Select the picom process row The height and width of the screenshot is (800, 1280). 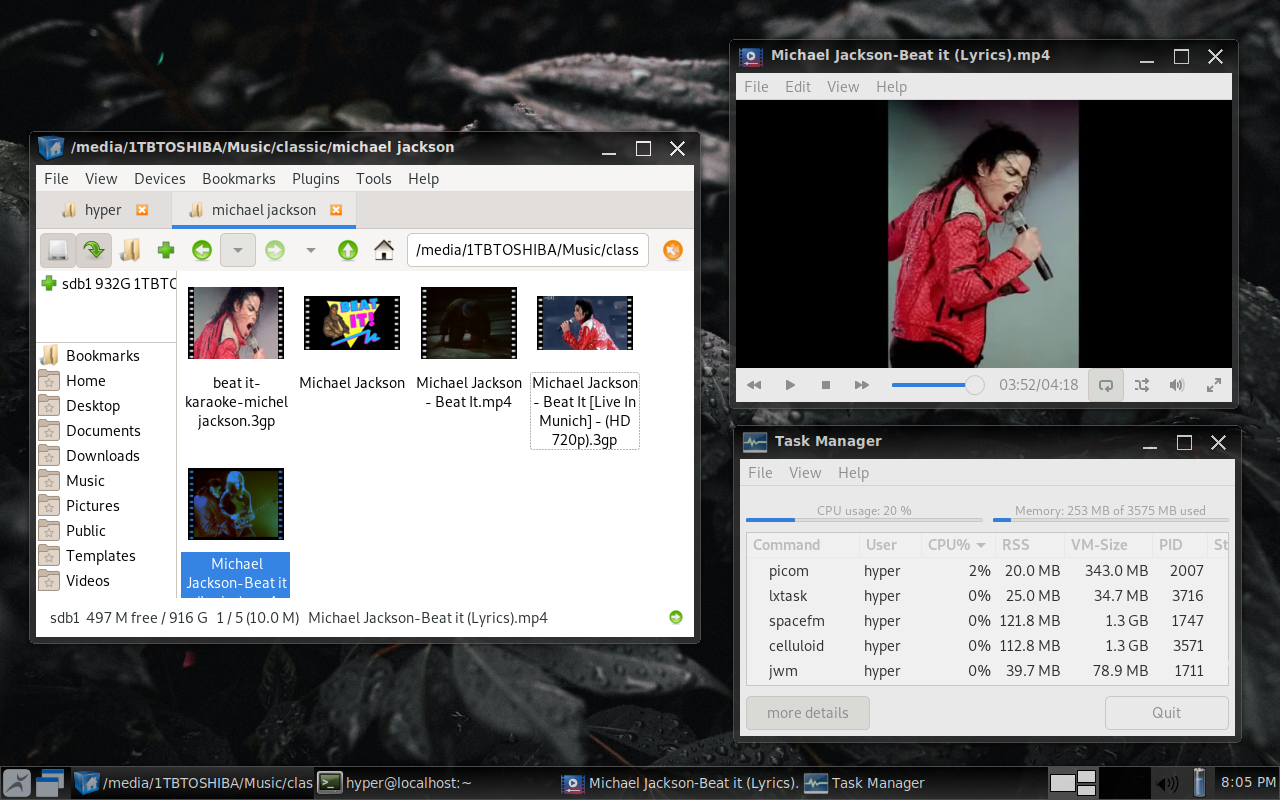[x=988, y=571]
